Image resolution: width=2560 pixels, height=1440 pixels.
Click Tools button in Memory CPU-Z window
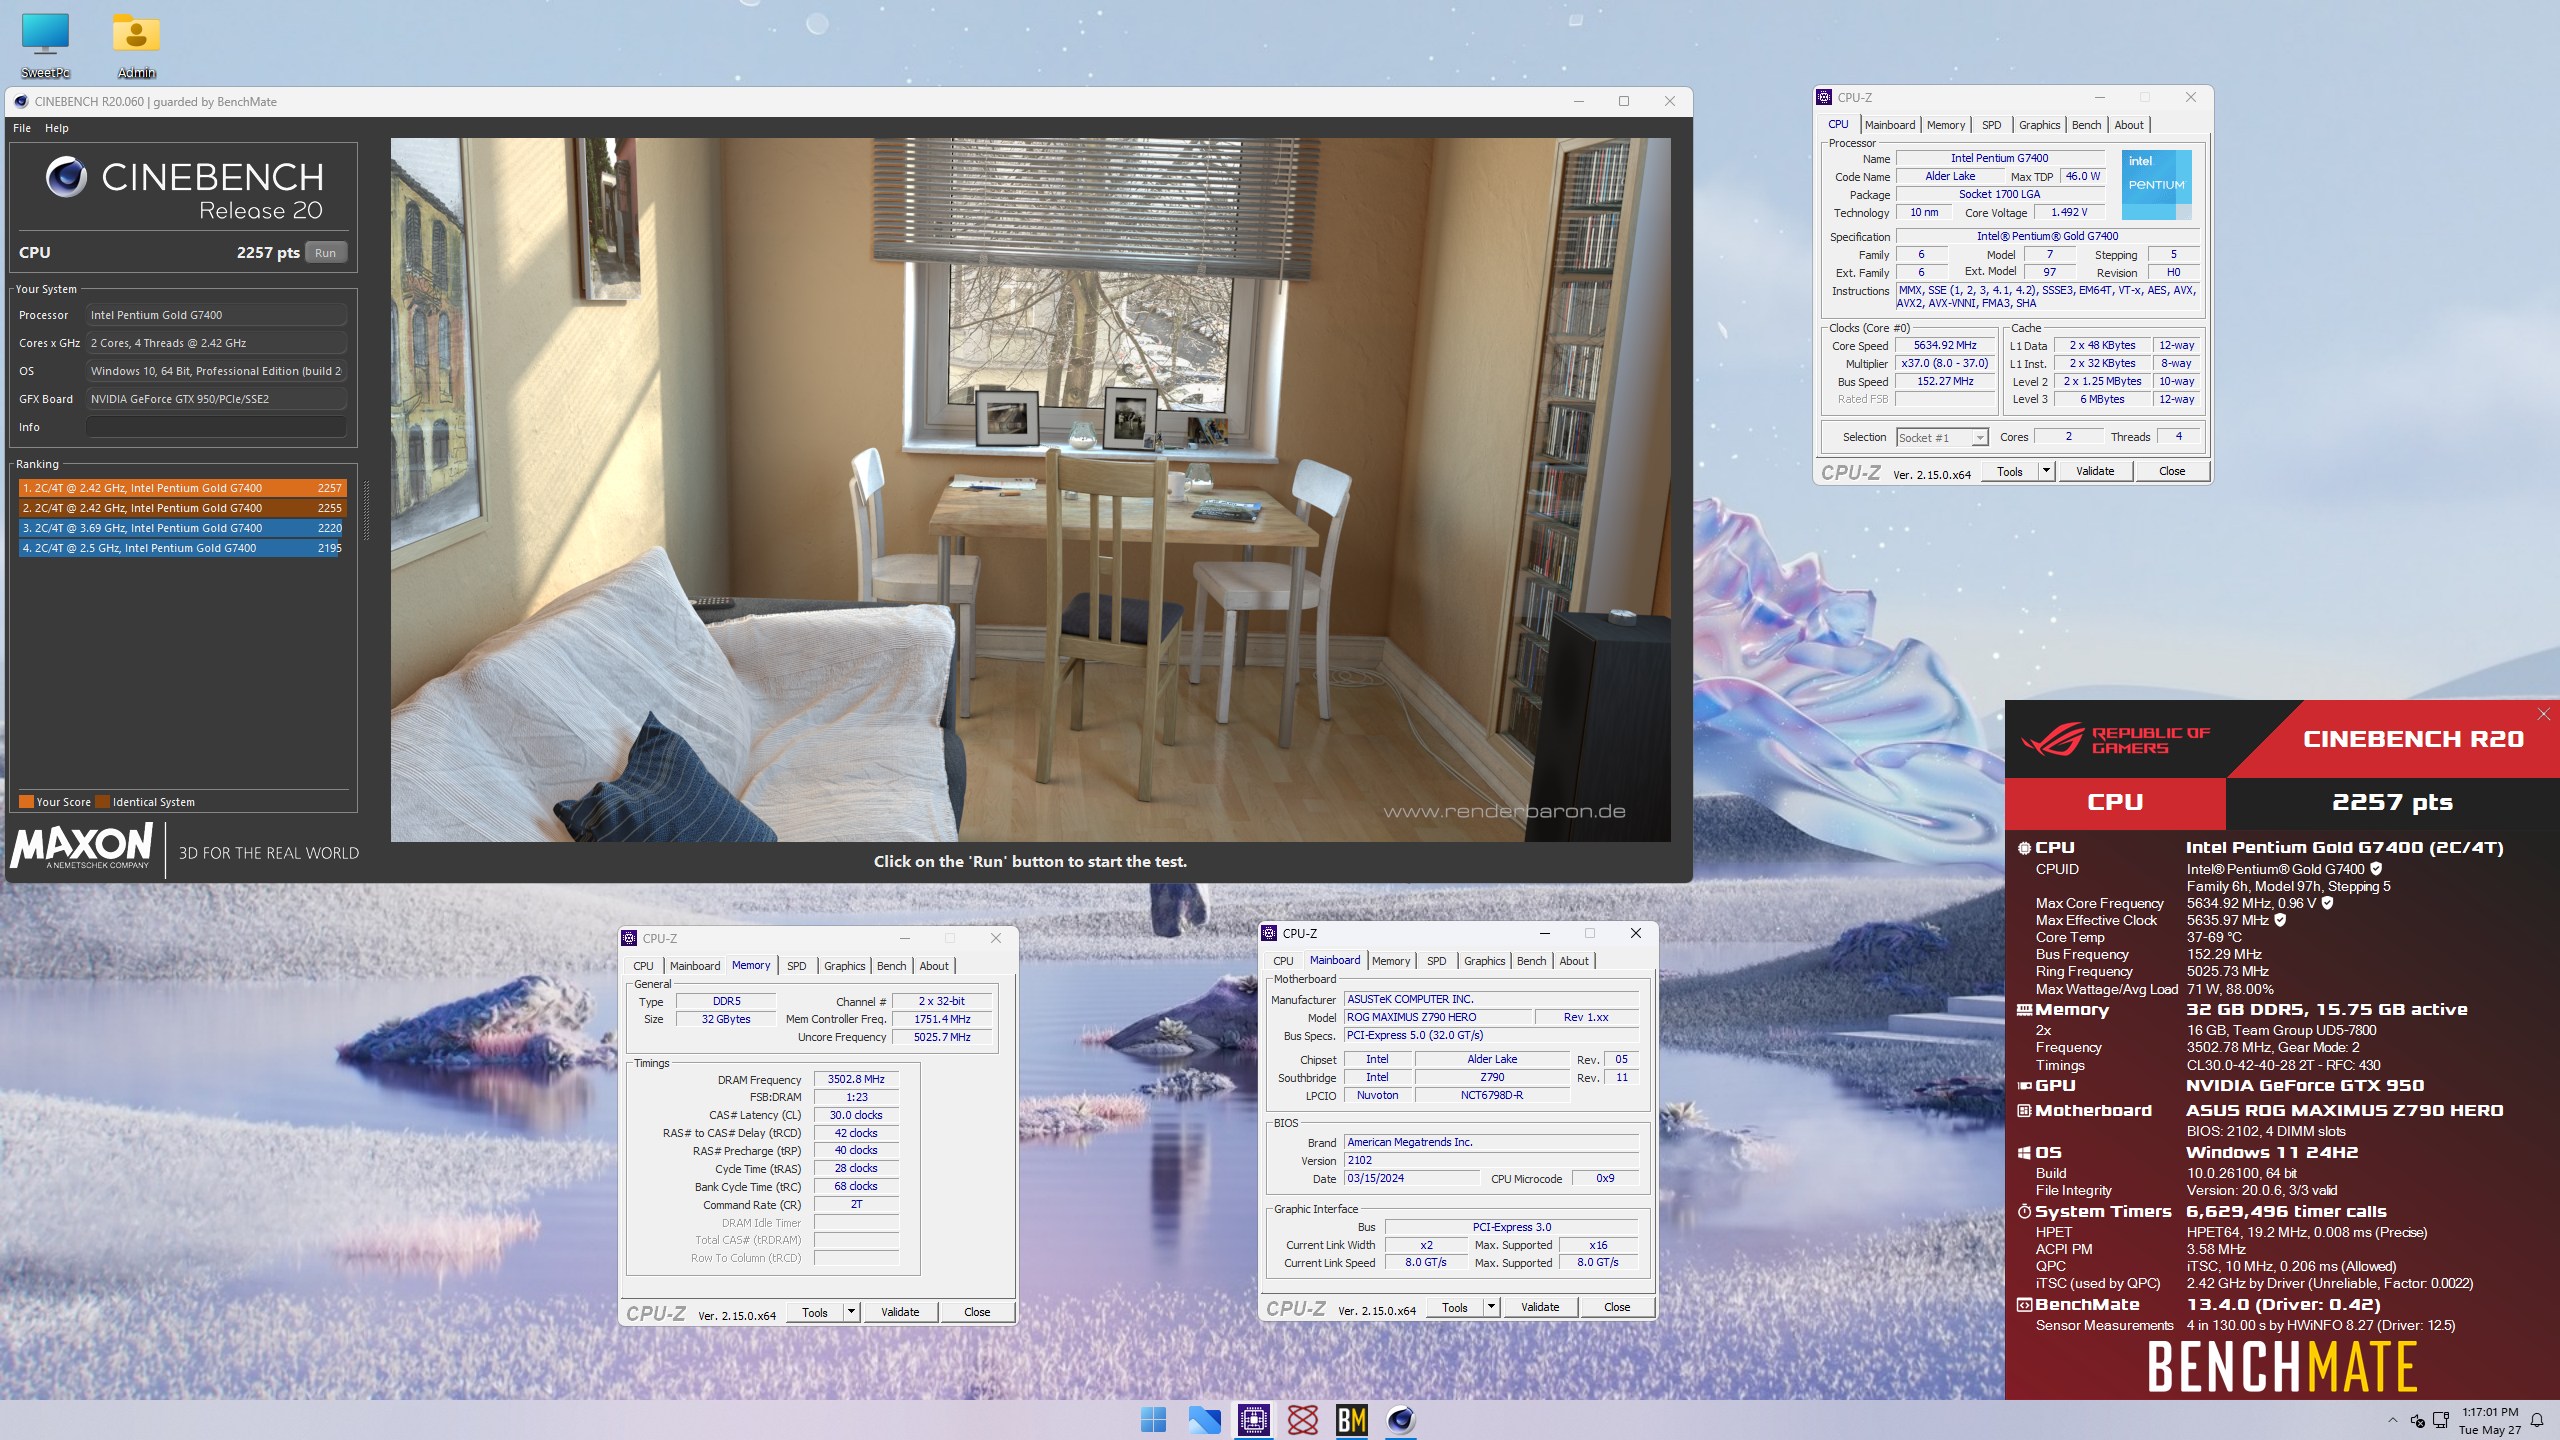[x=814, y=1312]
